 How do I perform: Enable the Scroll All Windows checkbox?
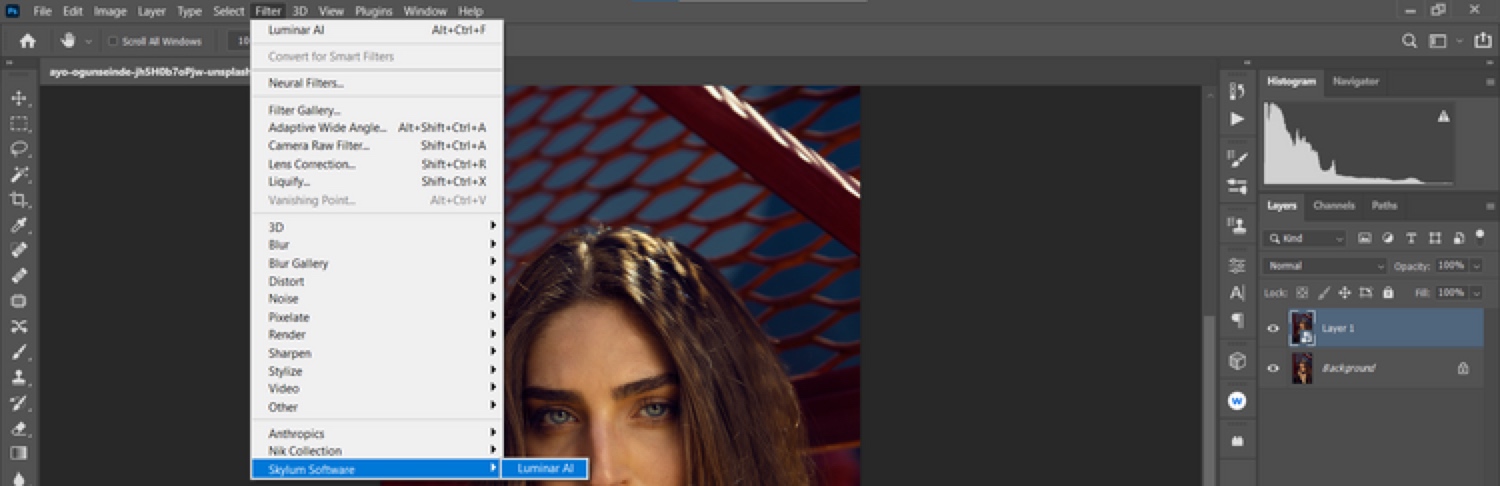click(x=113, y=41)
